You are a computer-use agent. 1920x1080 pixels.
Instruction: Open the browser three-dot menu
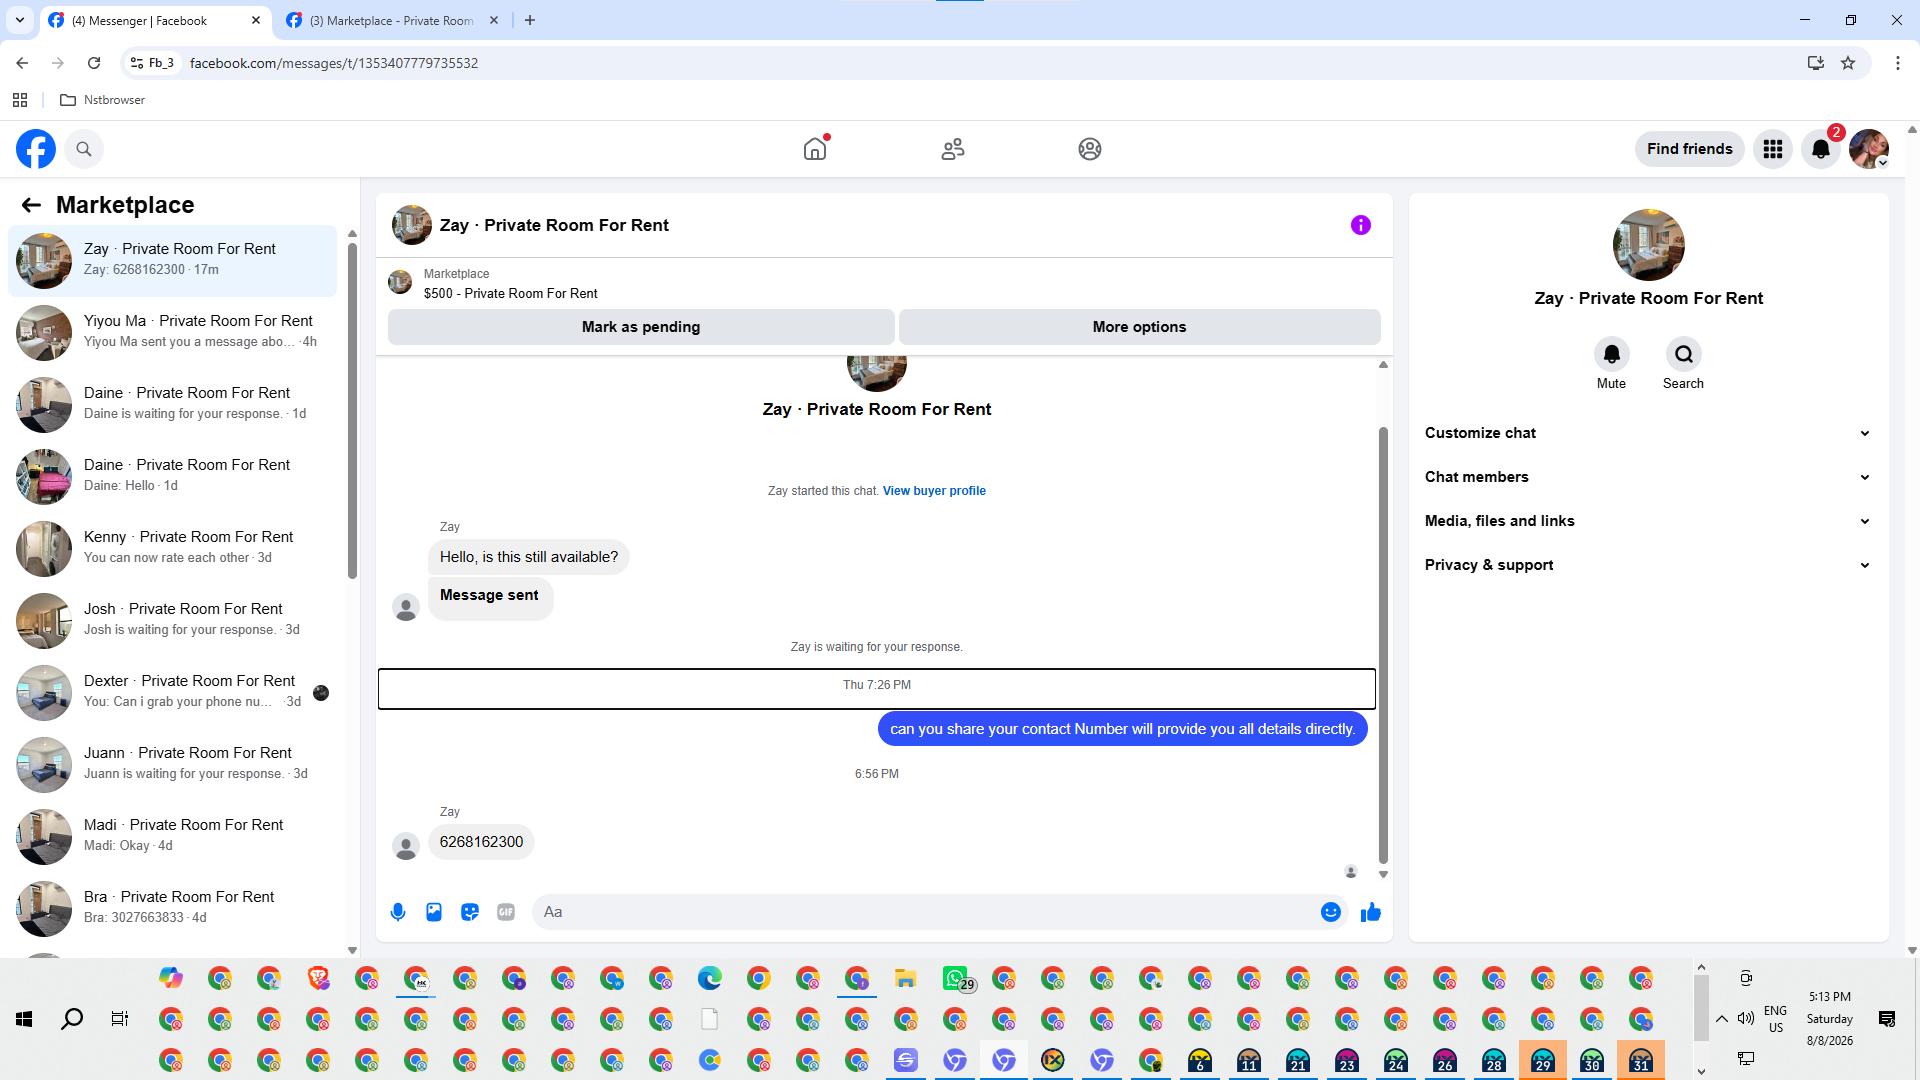(1898, 63)
